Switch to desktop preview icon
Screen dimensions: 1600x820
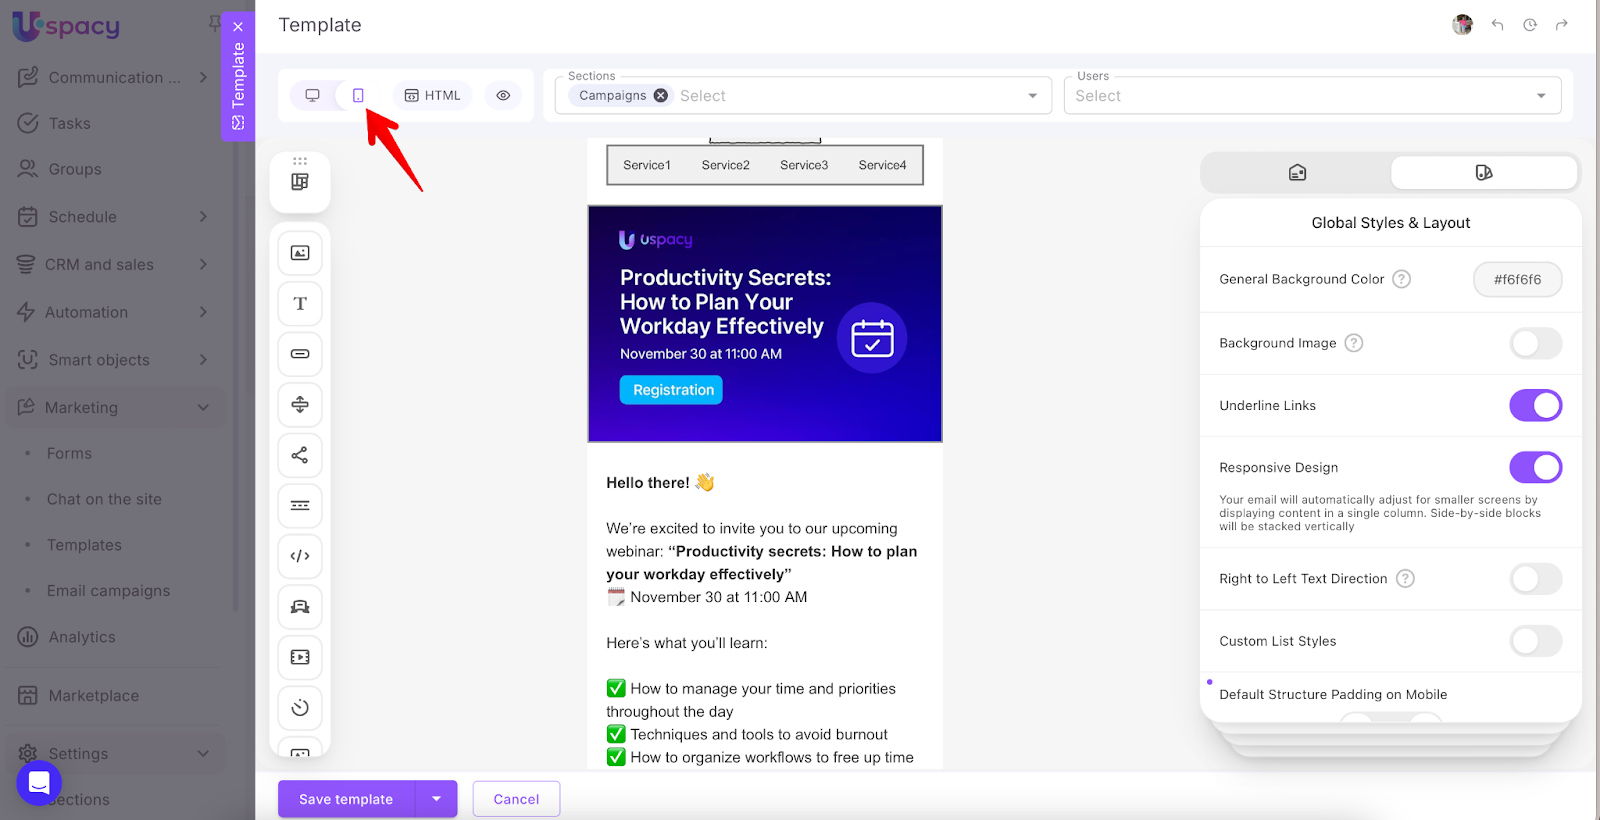(x=313, y=95)
